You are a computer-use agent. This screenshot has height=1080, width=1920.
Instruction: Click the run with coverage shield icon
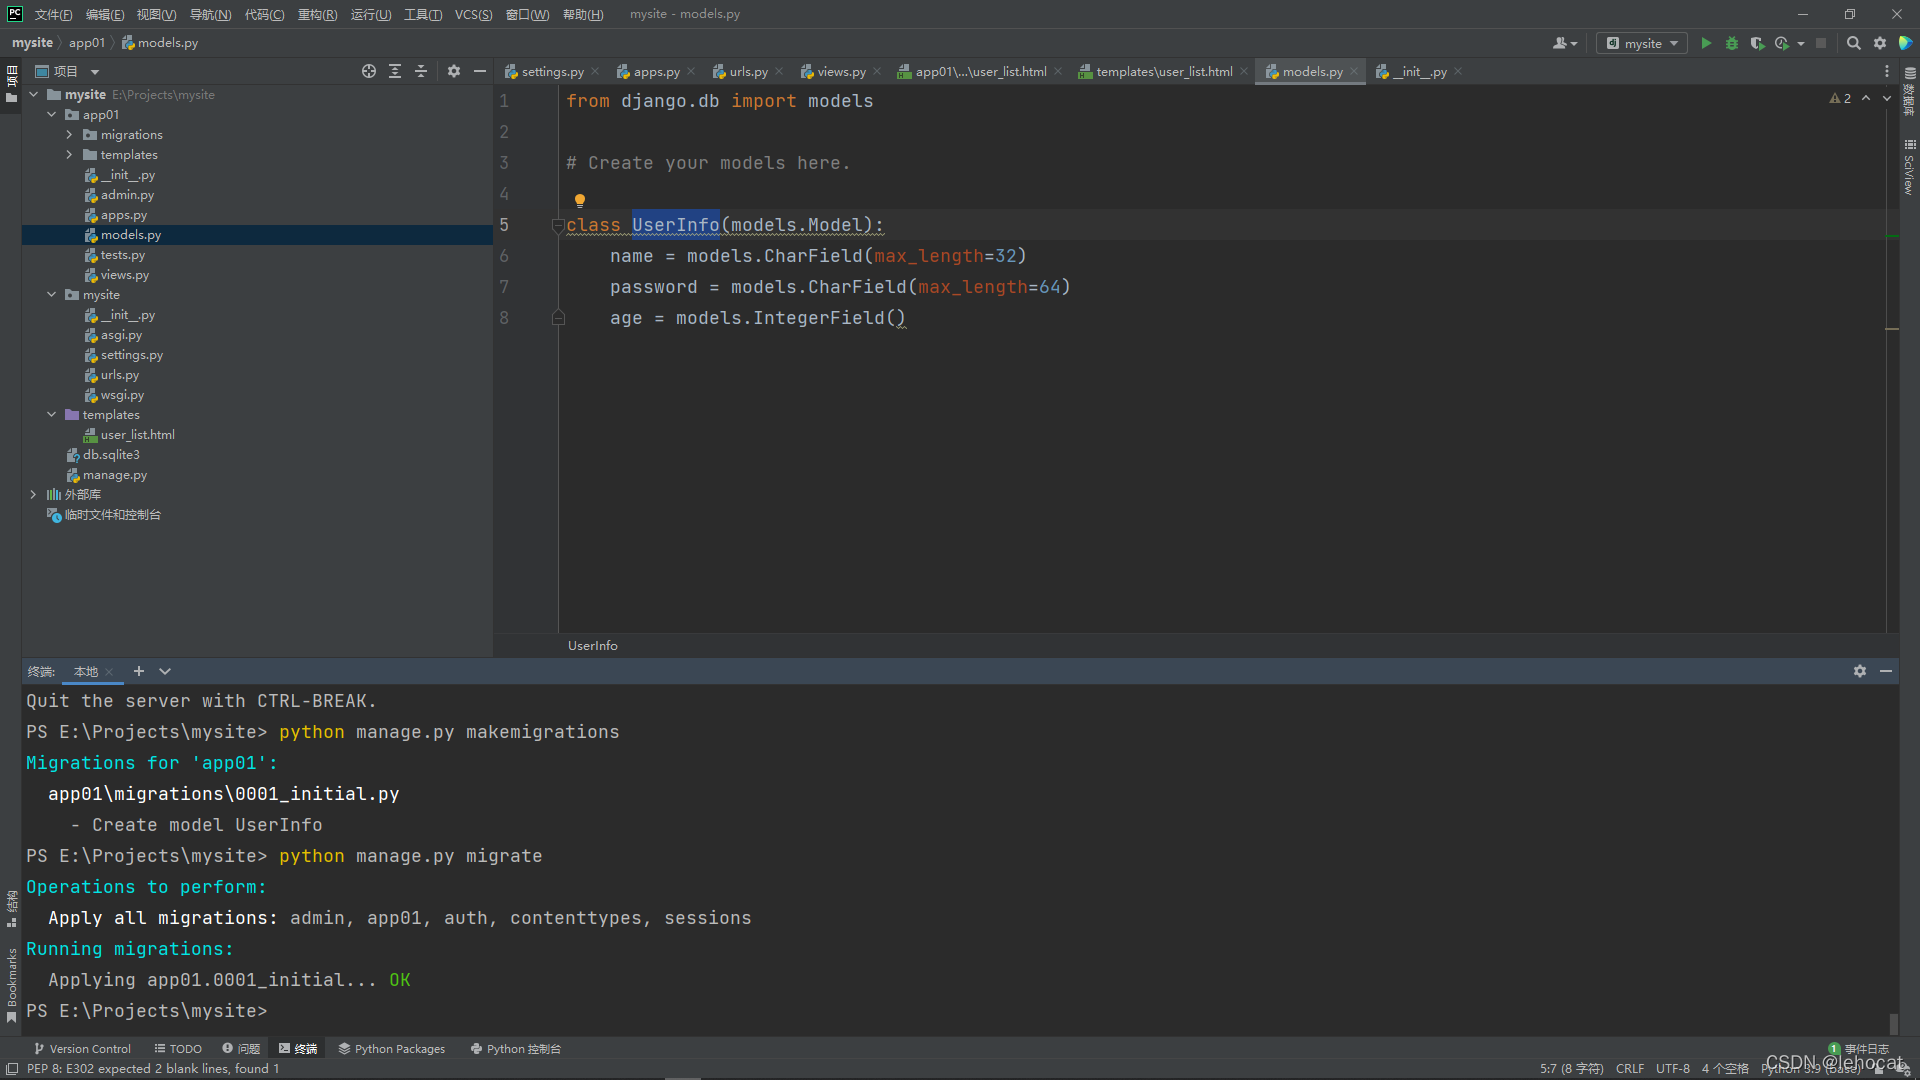(x=1757, y=43)
